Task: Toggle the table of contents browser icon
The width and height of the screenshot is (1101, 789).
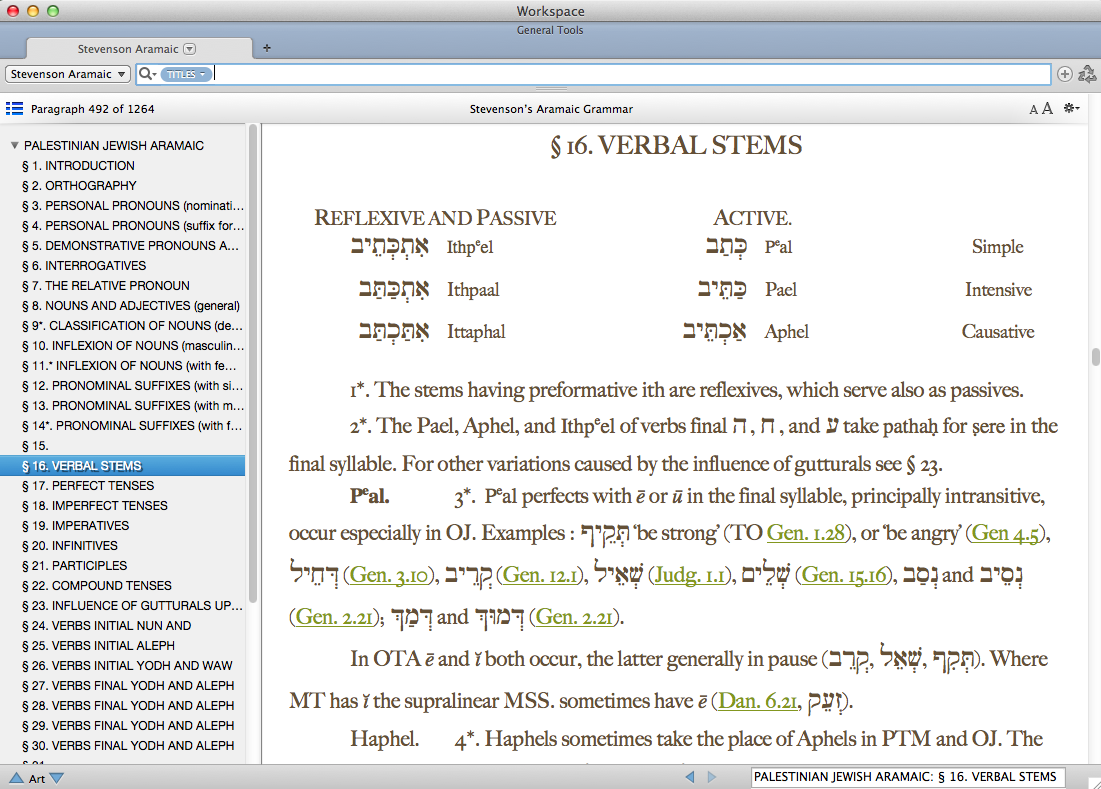Action: (x=14, y=109)
